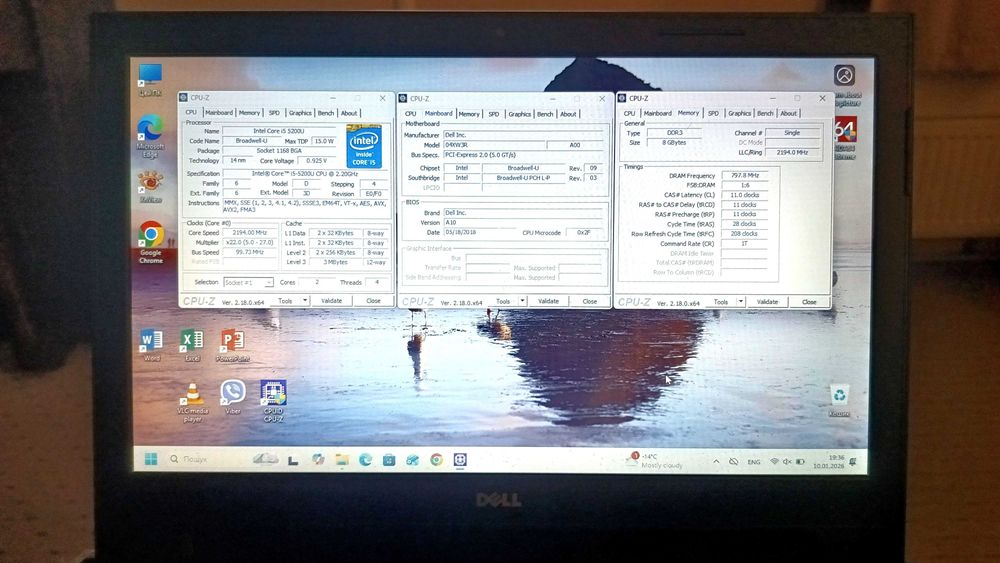
Task: Open Graphics tab in left CPU-Z window
Action: point(300,113)
